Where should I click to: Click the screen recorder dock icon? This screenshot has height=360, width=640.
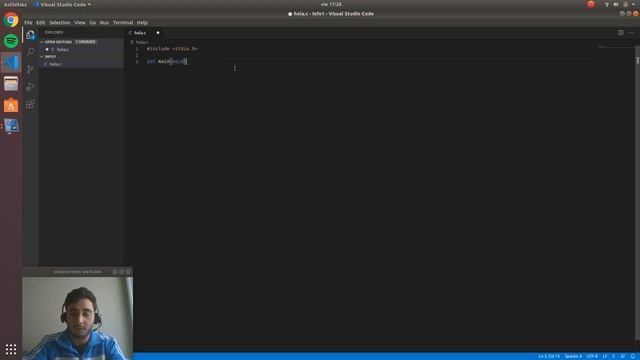tap(11, 125)
